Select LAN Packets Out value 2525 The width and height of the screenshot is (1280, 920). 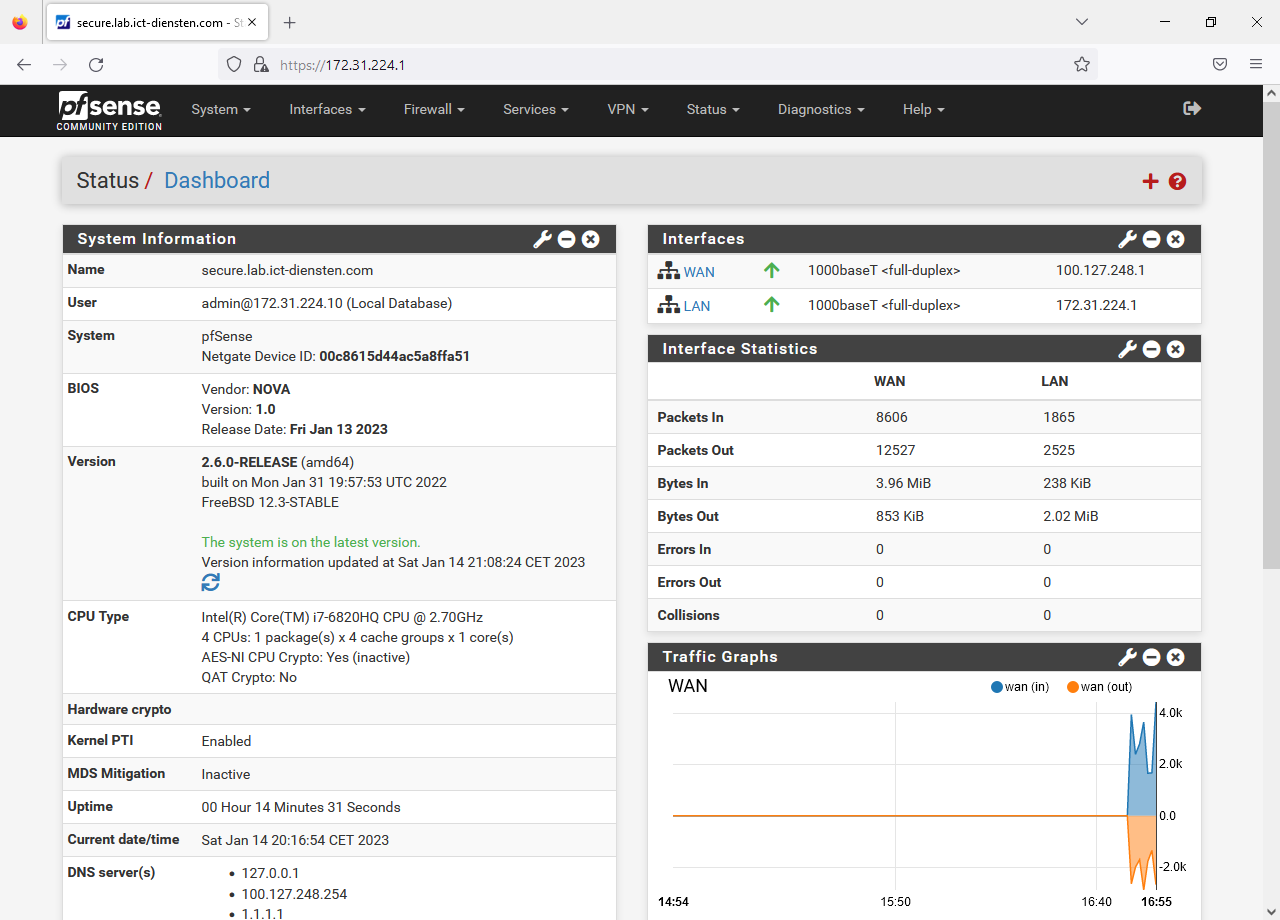(1059, 450)
